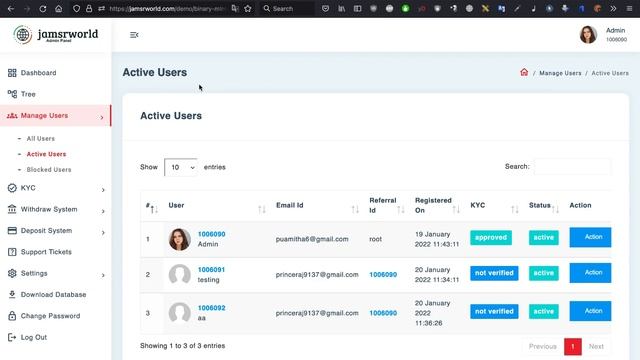The image size is (640, 360).
Task: Expand Withdraw System menu
Action: pos(56,209)
